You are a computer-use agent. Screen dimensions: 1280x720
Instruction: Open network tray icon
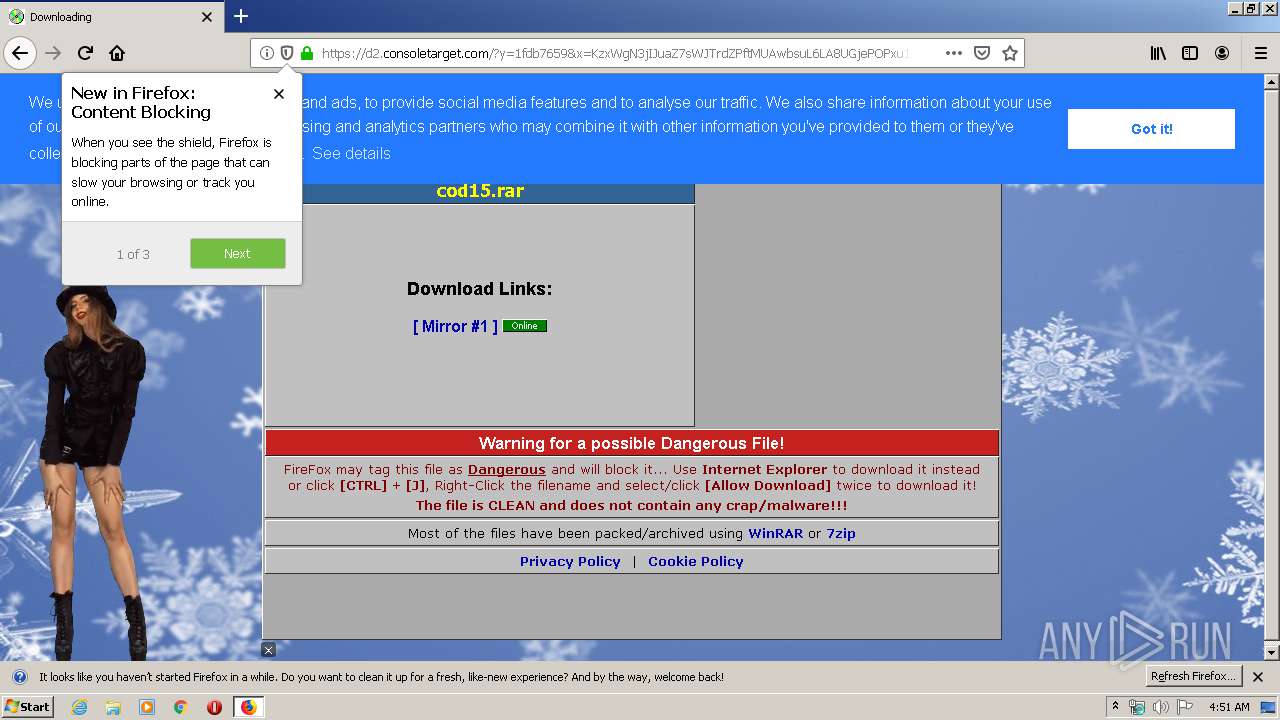tap(1137, 707)
